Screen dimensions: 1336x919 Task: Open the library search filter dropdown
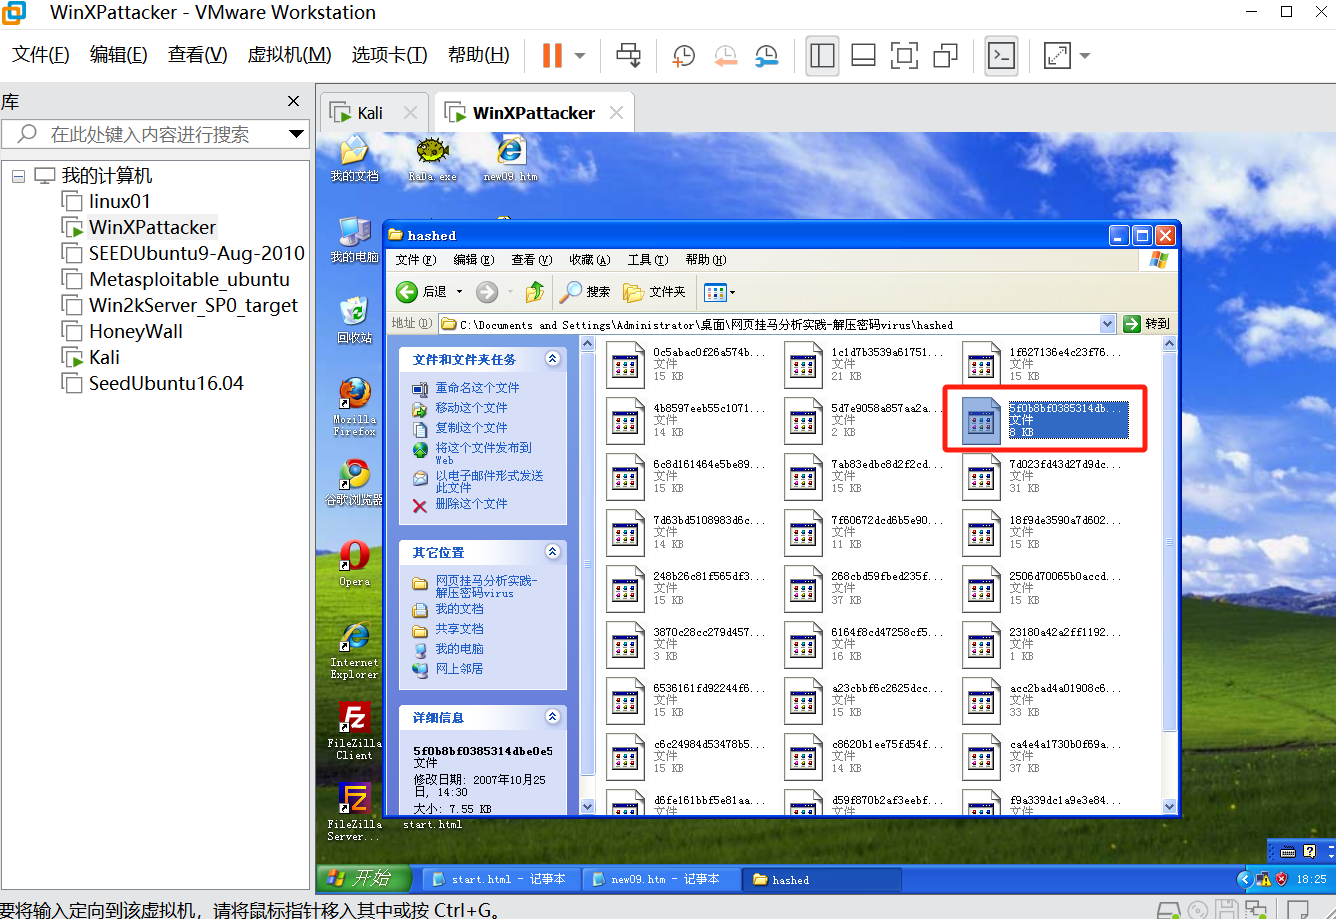(x=296, y=134)
